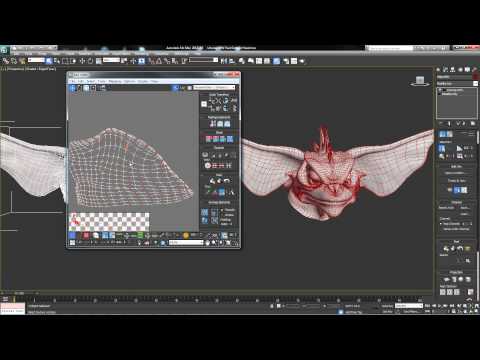The width and height of the screenshot is (480, 360).
Task: Open the Select menu in Edit UVWs window
Action: click(x=91, y=81)
